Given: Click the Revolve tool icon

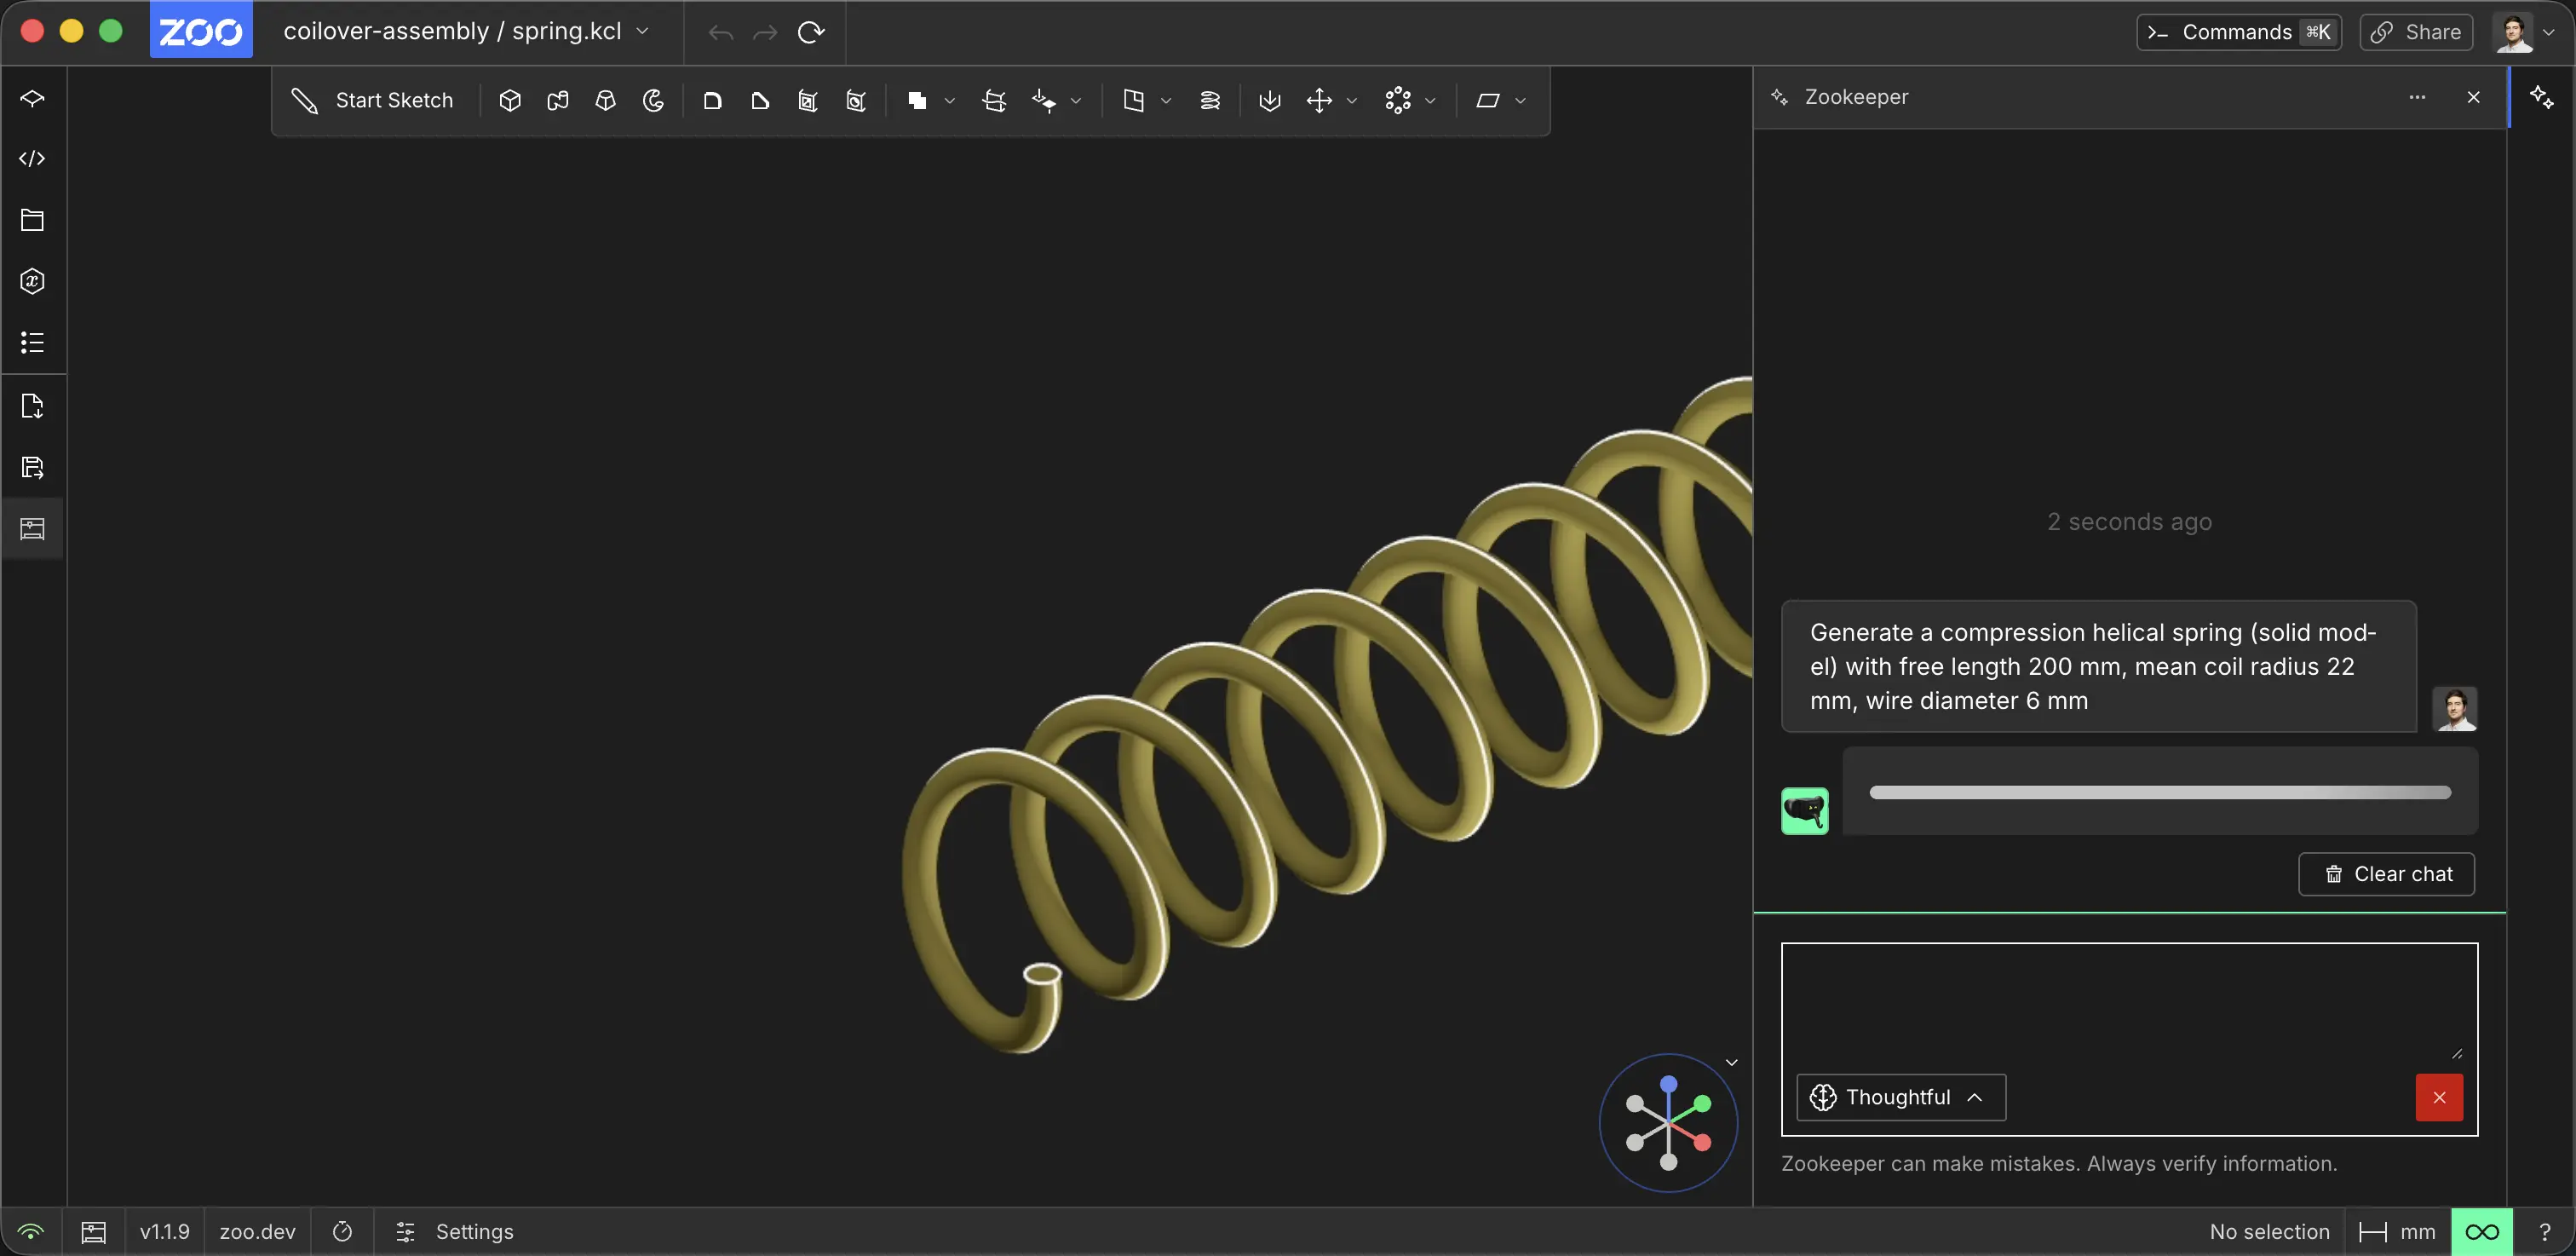Looking at the screenshot, I should pyautogui.click(x=653, y=100).
